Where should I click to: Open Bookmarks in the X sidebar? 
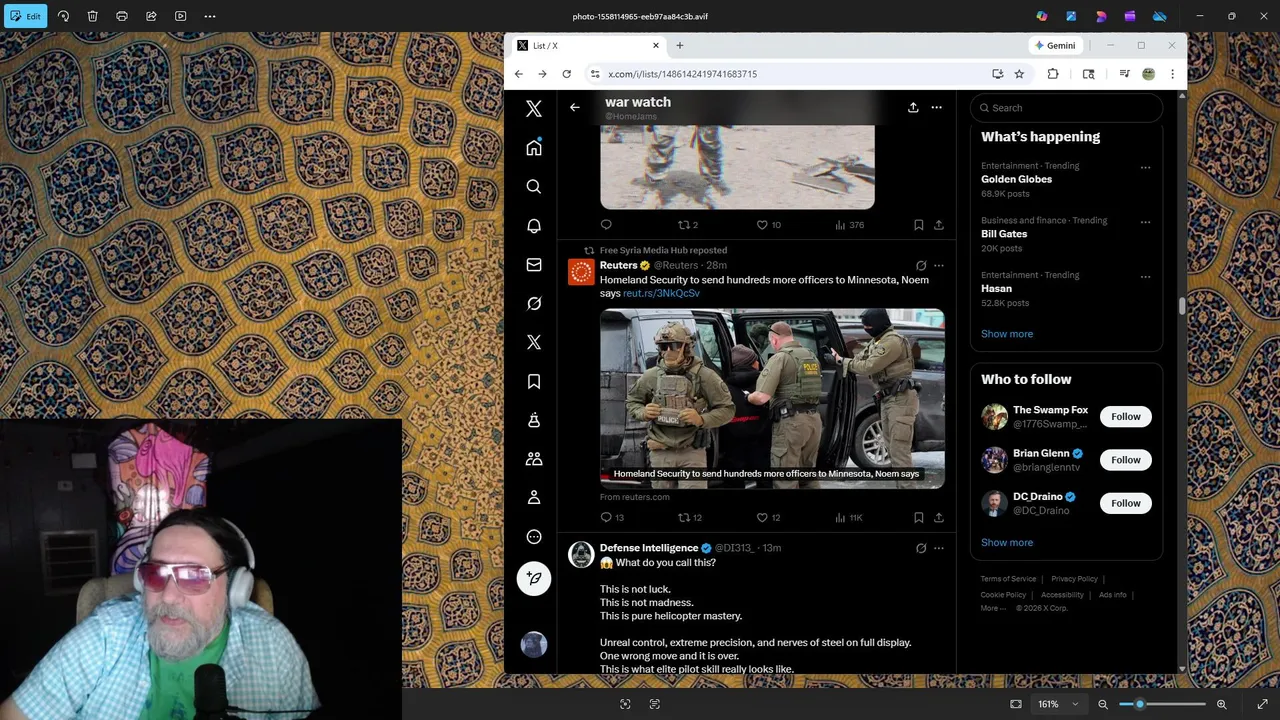[534, 382]
